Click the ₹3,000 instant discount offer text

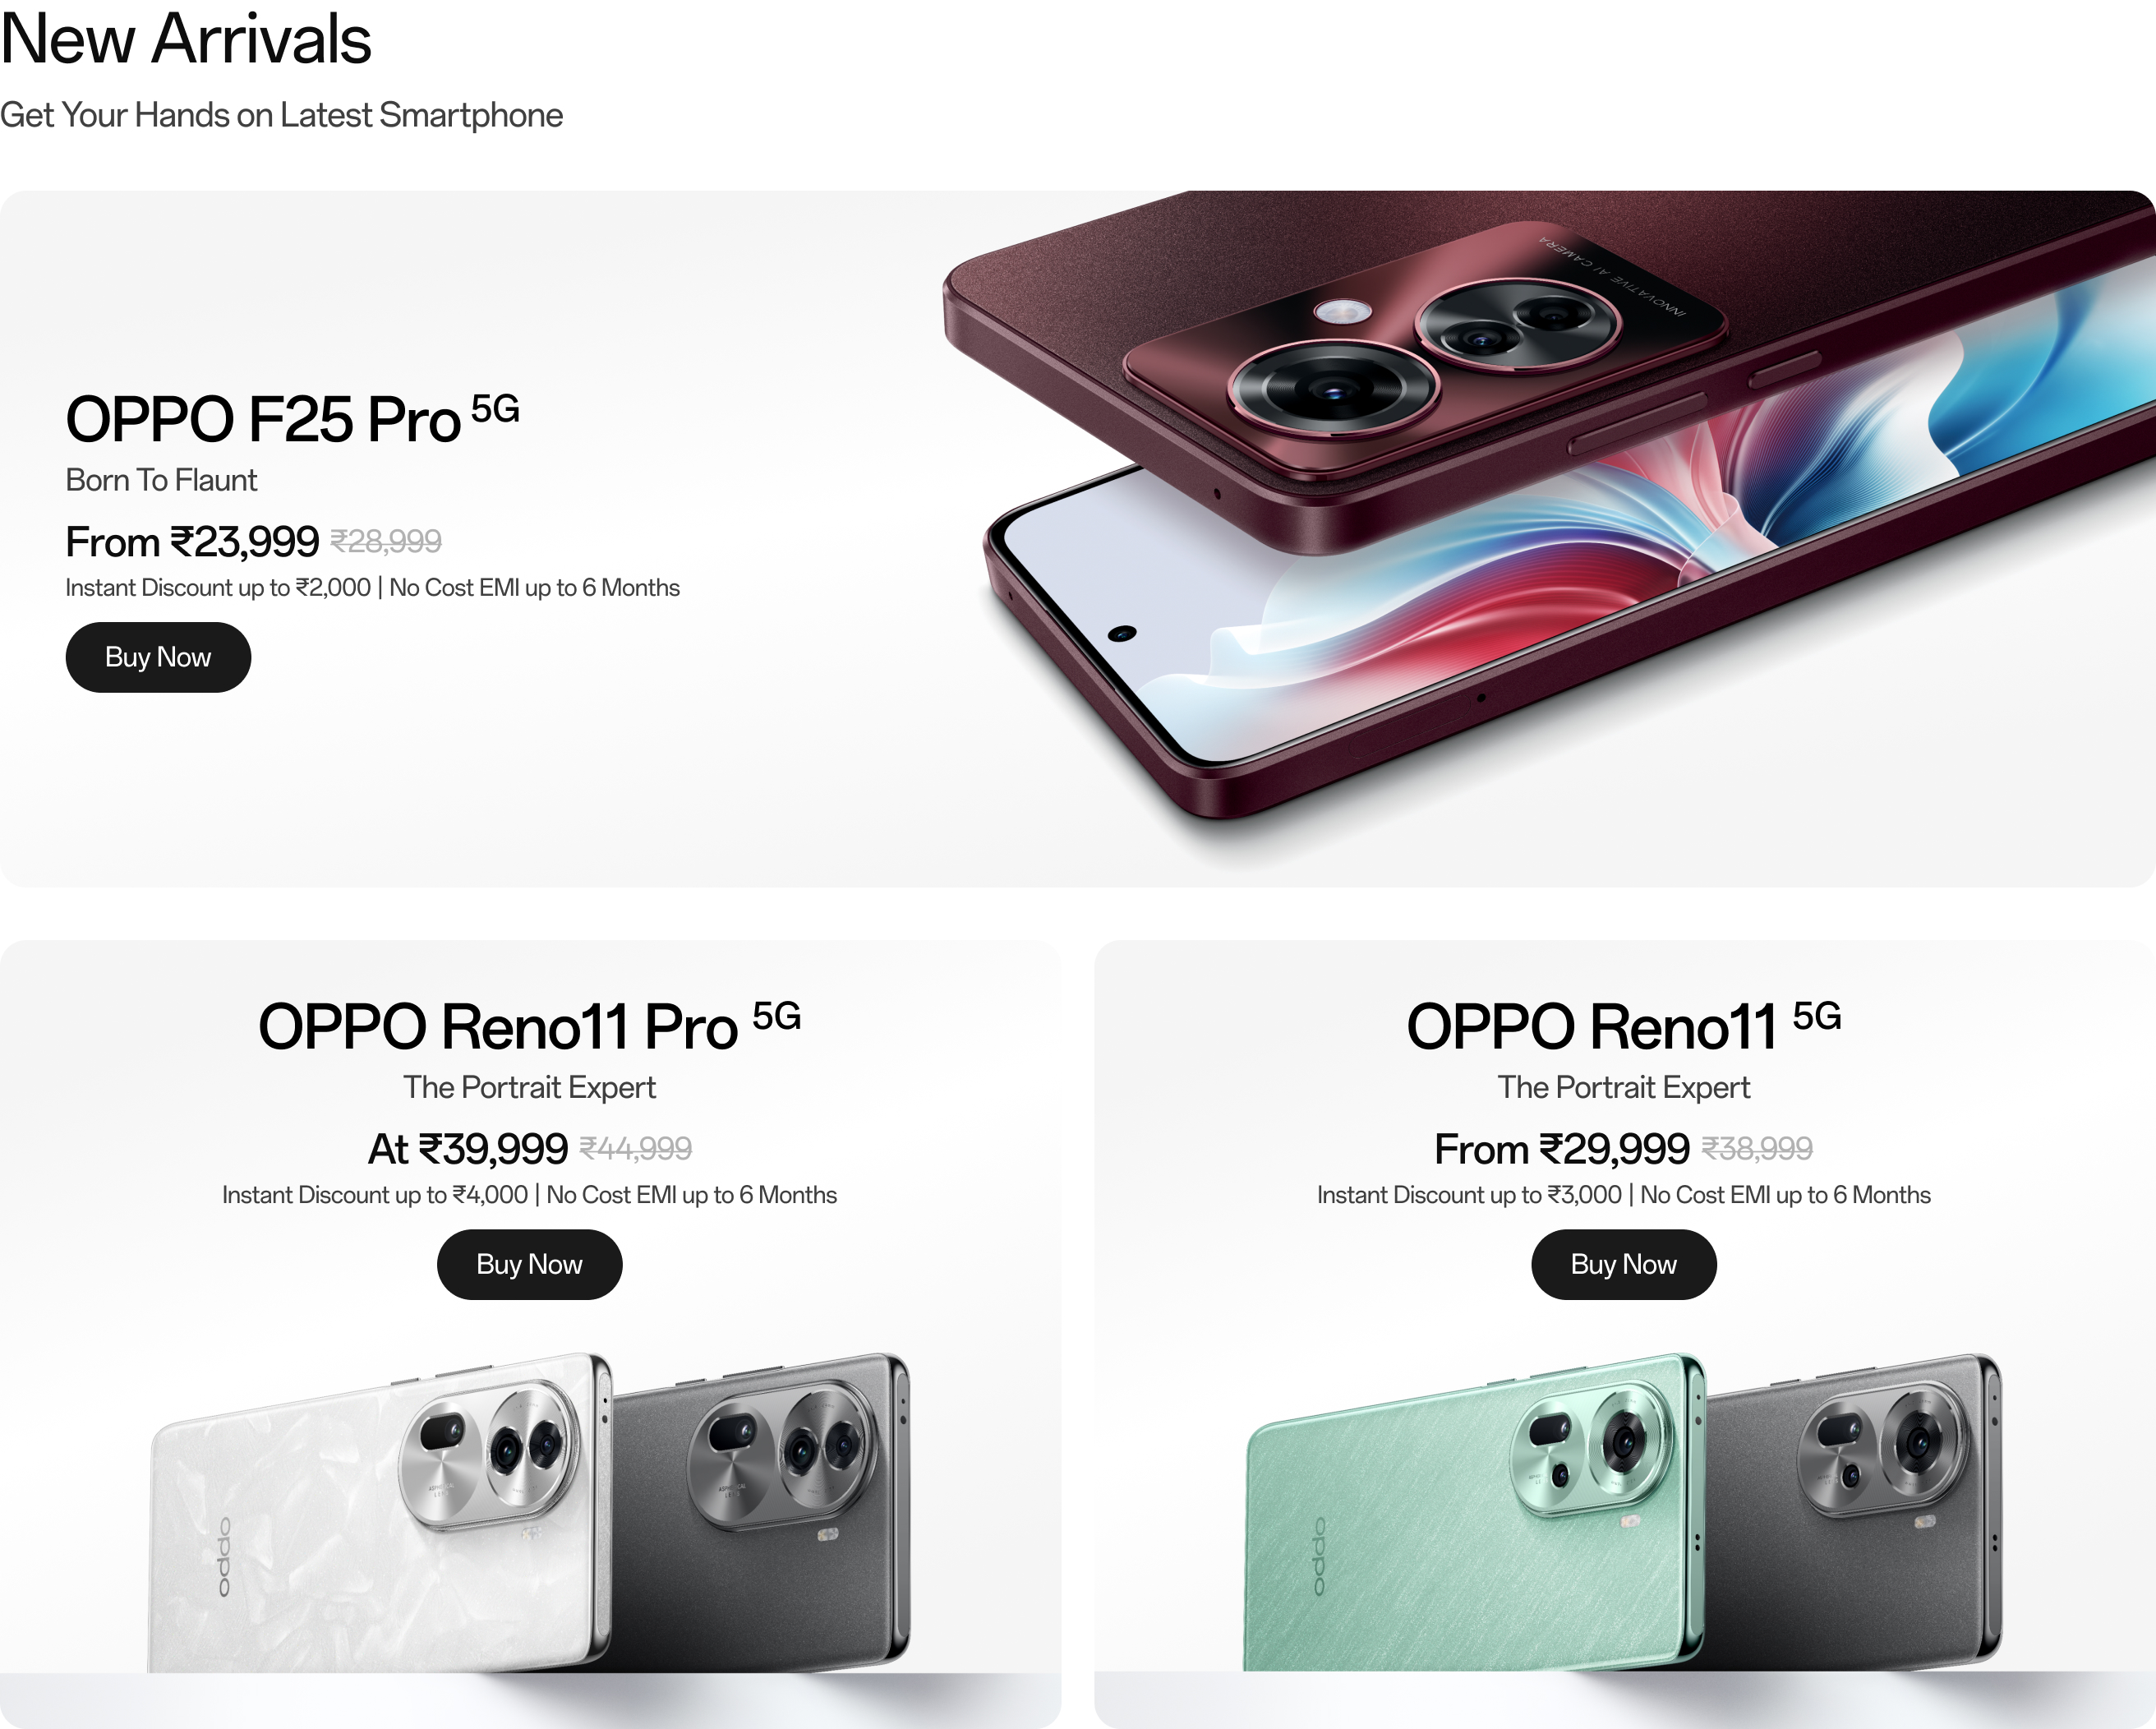click(1469, 1195)
